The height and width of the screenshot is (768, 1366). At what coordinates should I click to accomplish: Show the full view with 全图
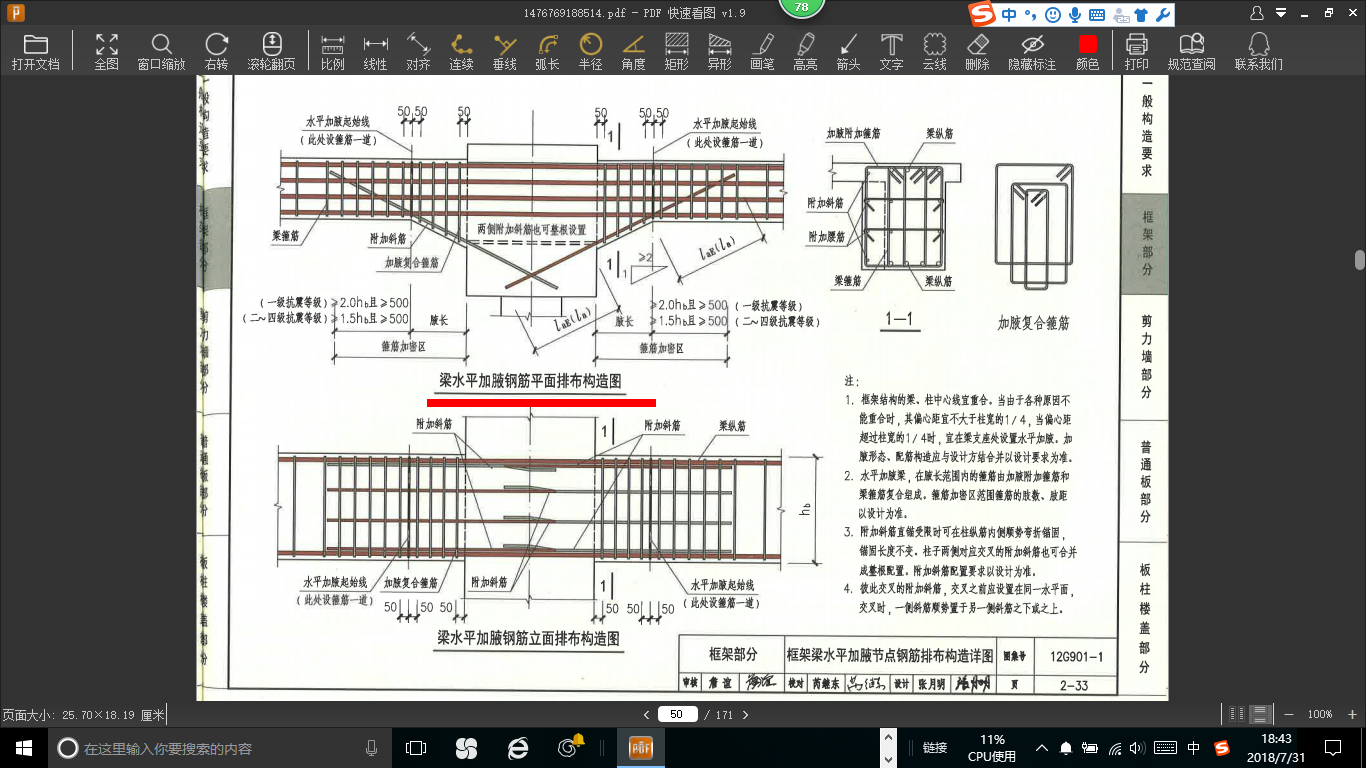(107, 52)
